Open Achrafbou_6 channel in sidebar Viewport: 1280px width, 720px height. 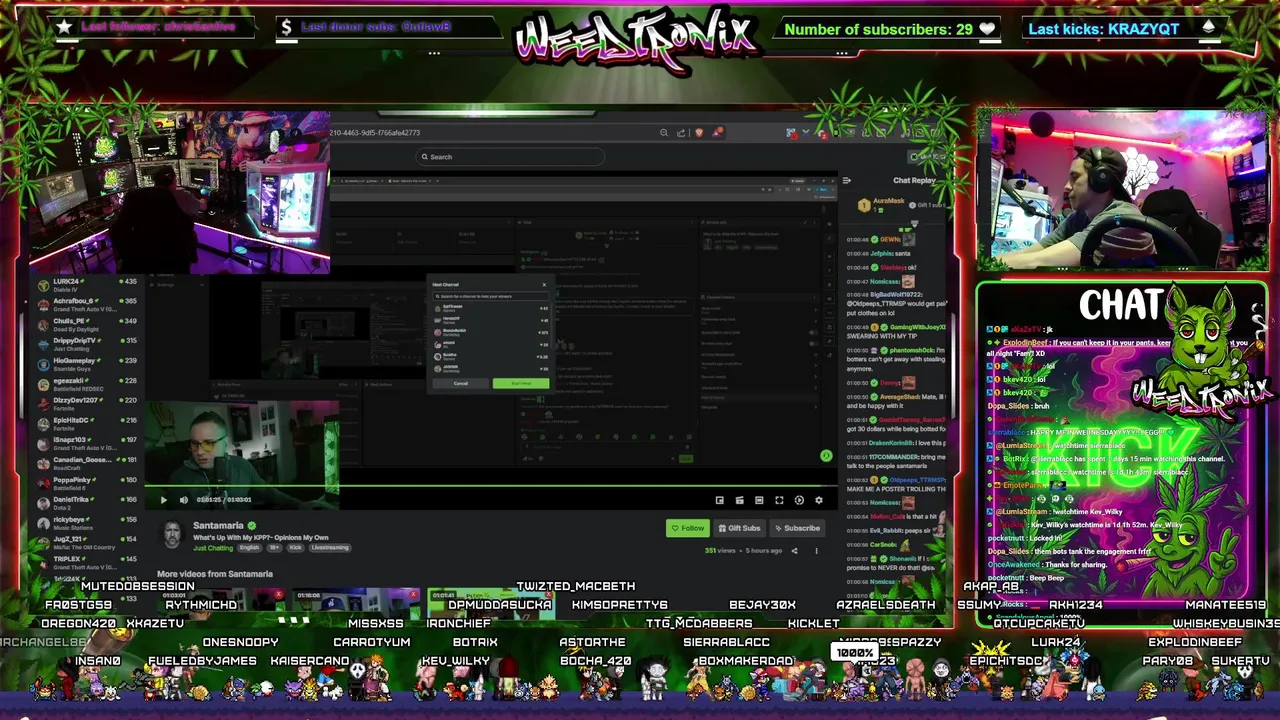click(88, 305)
